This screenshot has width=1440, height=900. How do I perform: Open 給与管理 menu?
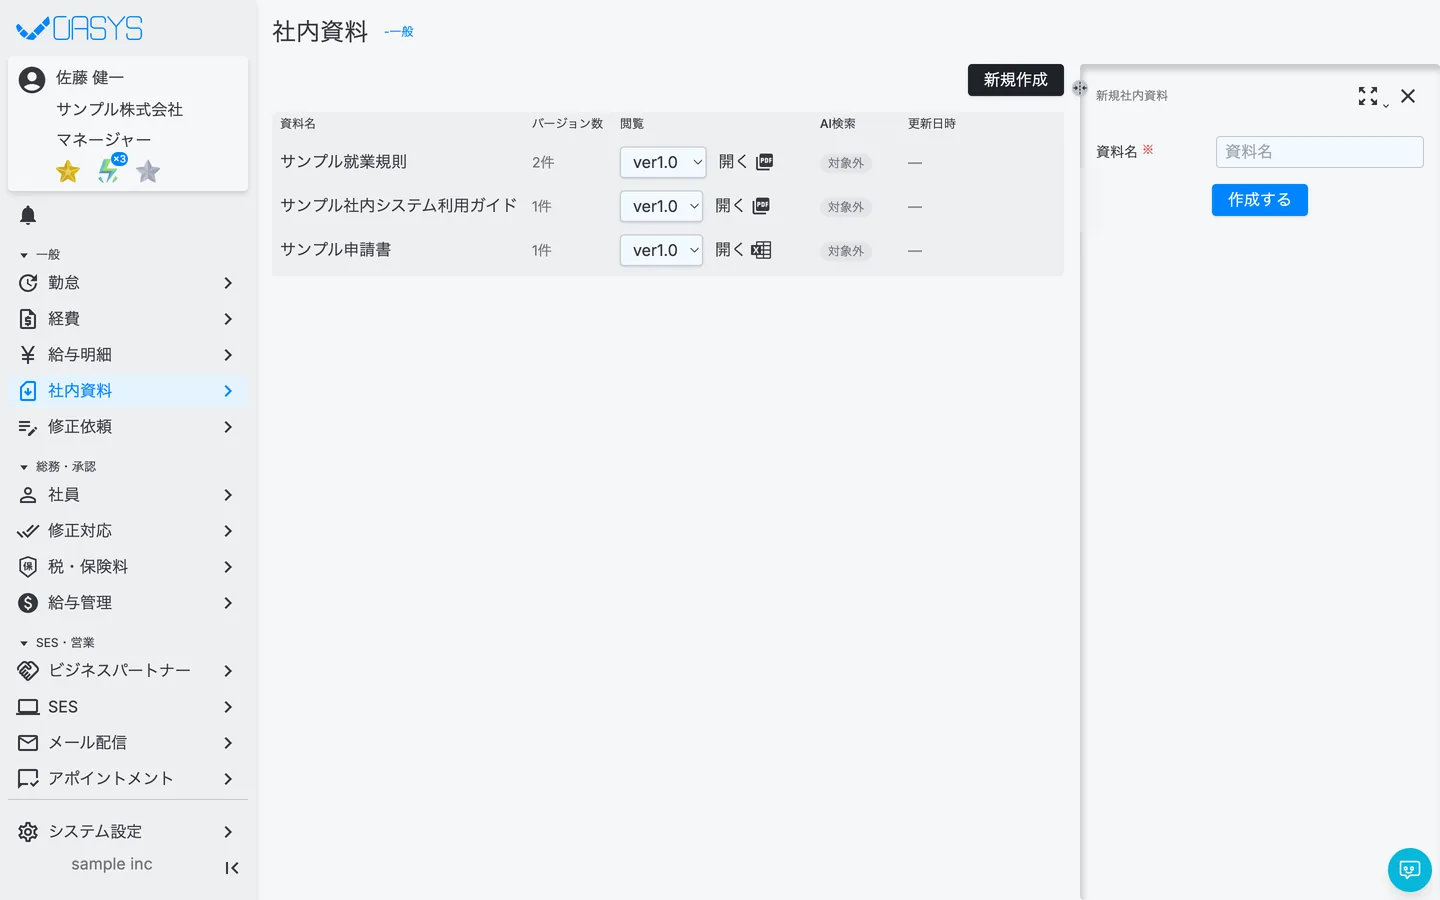(x=127, y=603)
